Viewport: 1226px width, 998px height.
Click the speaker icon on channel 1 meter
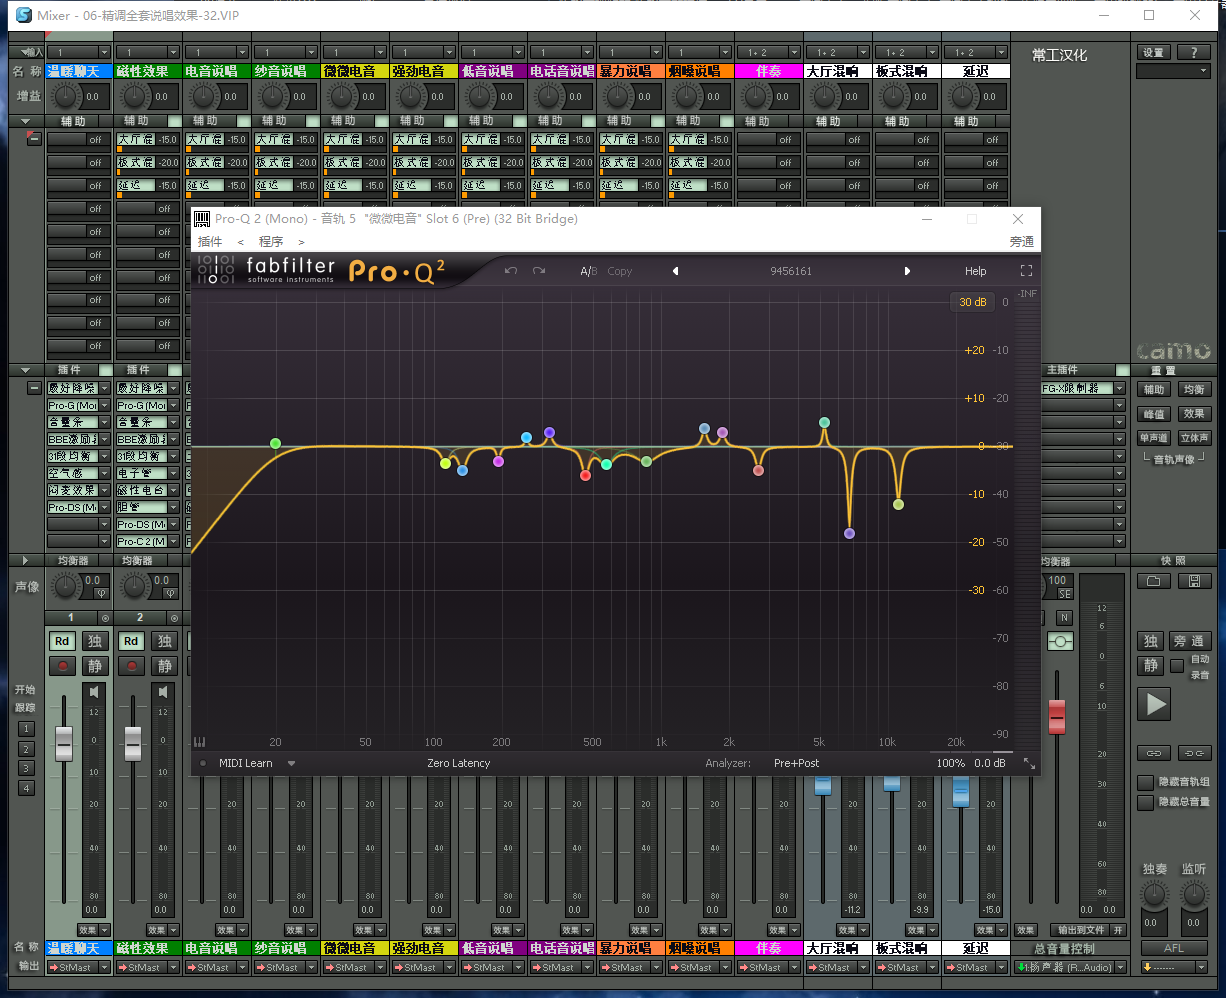(x=94, y=691)
